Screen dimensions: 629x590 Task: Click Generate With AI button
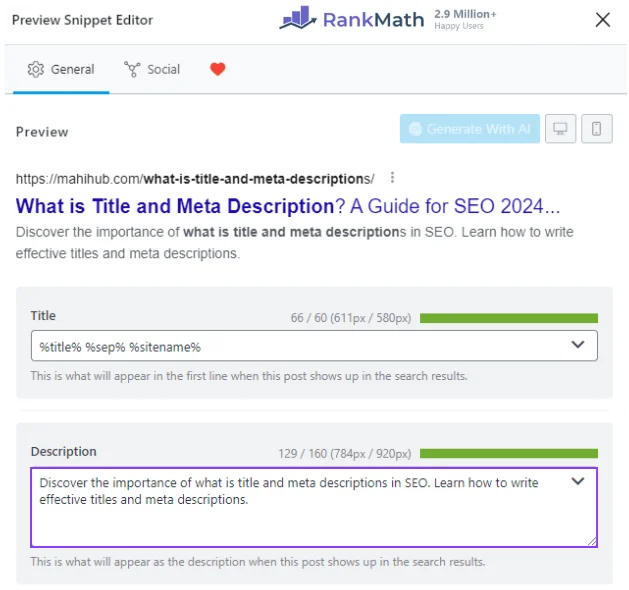click(x=470, y=129)
